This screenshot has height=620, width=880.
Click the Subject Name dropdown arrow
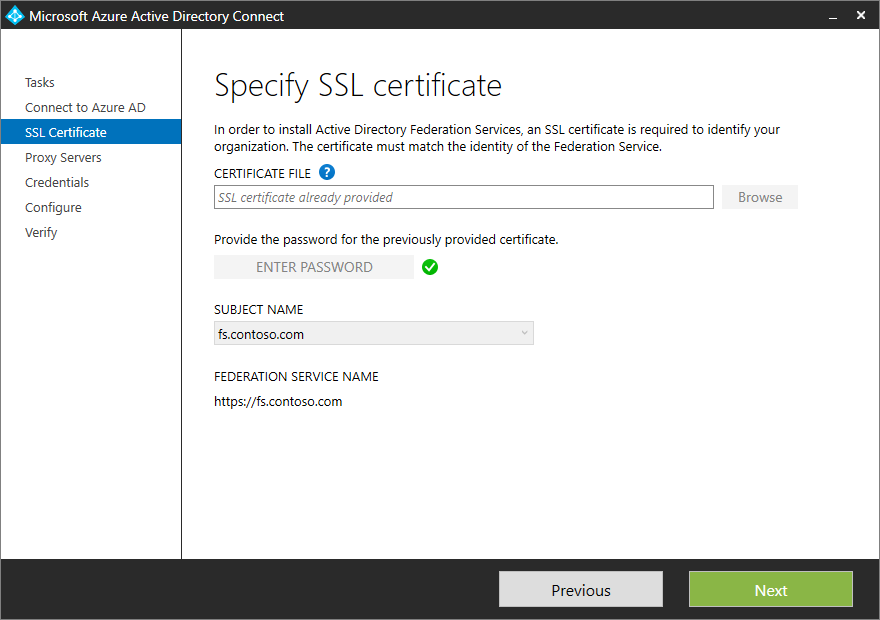point(523,333)
